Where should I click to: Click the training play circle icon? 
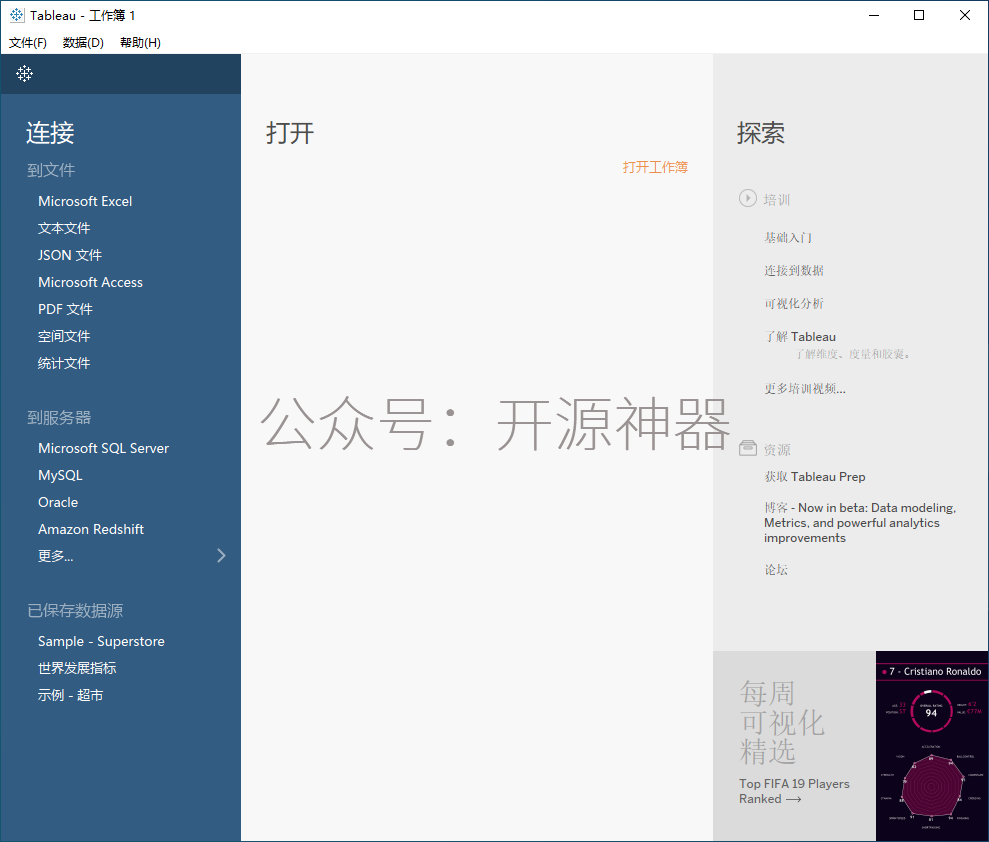(747, 198)
